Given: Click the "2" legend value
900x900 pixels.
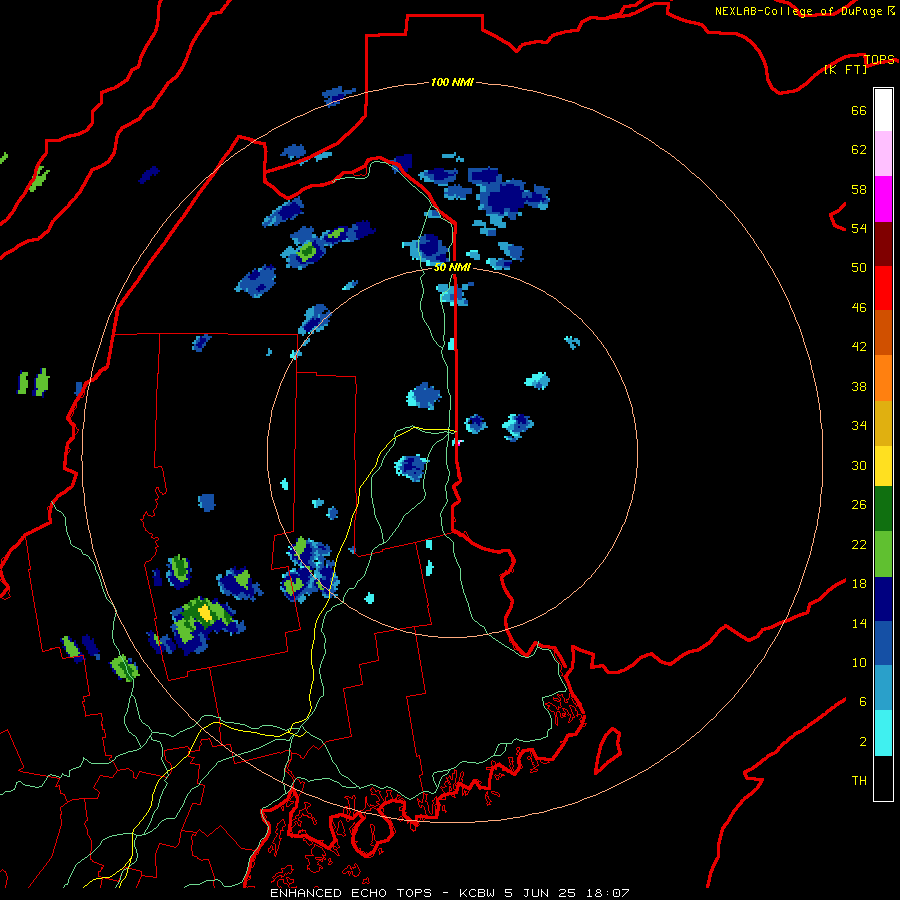Looking at the screenshot, I should pos(863,742).
